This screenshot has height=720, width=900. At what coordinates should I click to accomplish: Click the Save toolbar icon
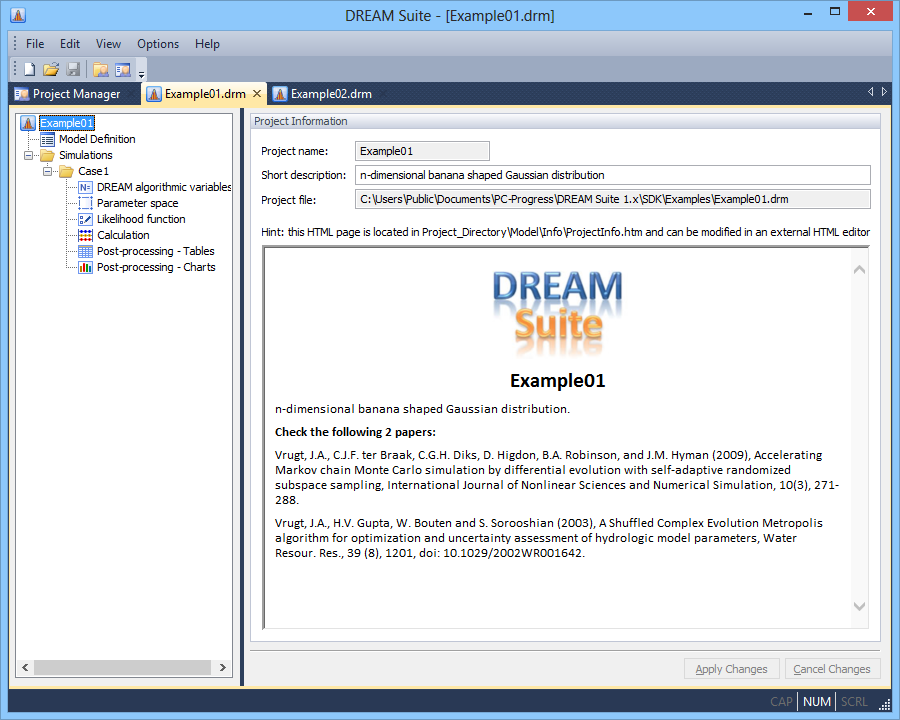(x=73, y=69)
